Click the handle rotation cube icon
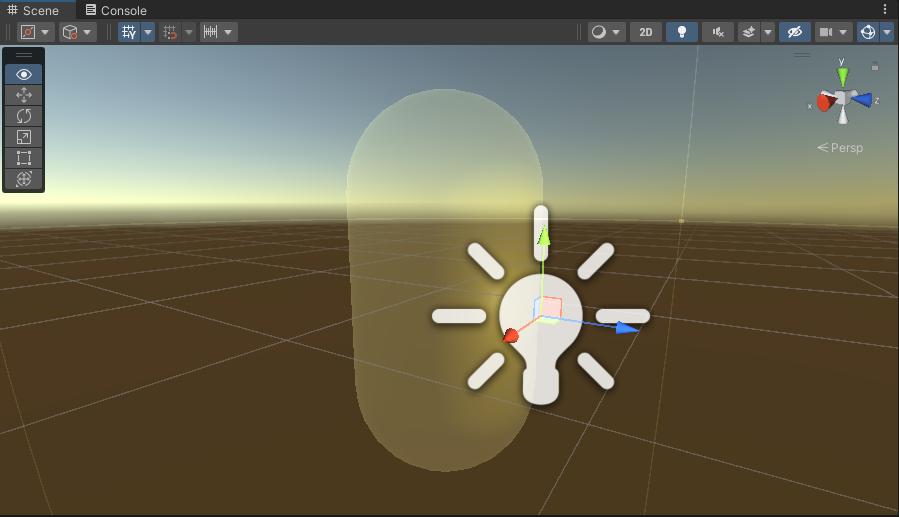 coord(70,32)
